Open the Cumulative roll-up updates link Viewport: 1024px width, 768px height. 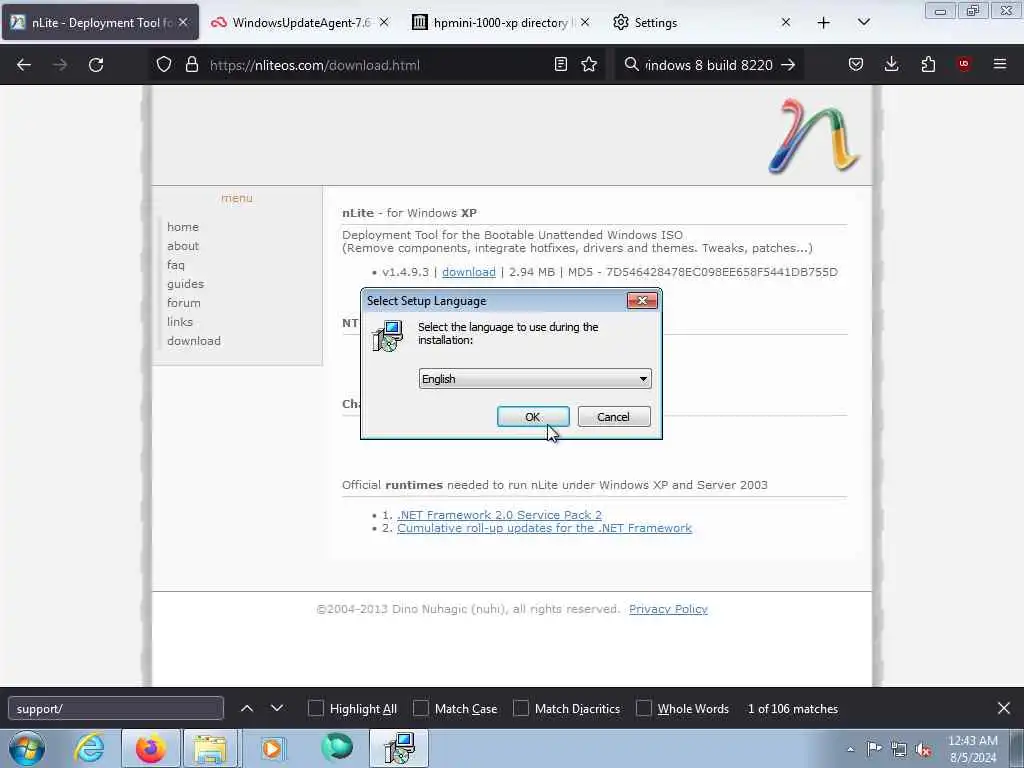545,528
